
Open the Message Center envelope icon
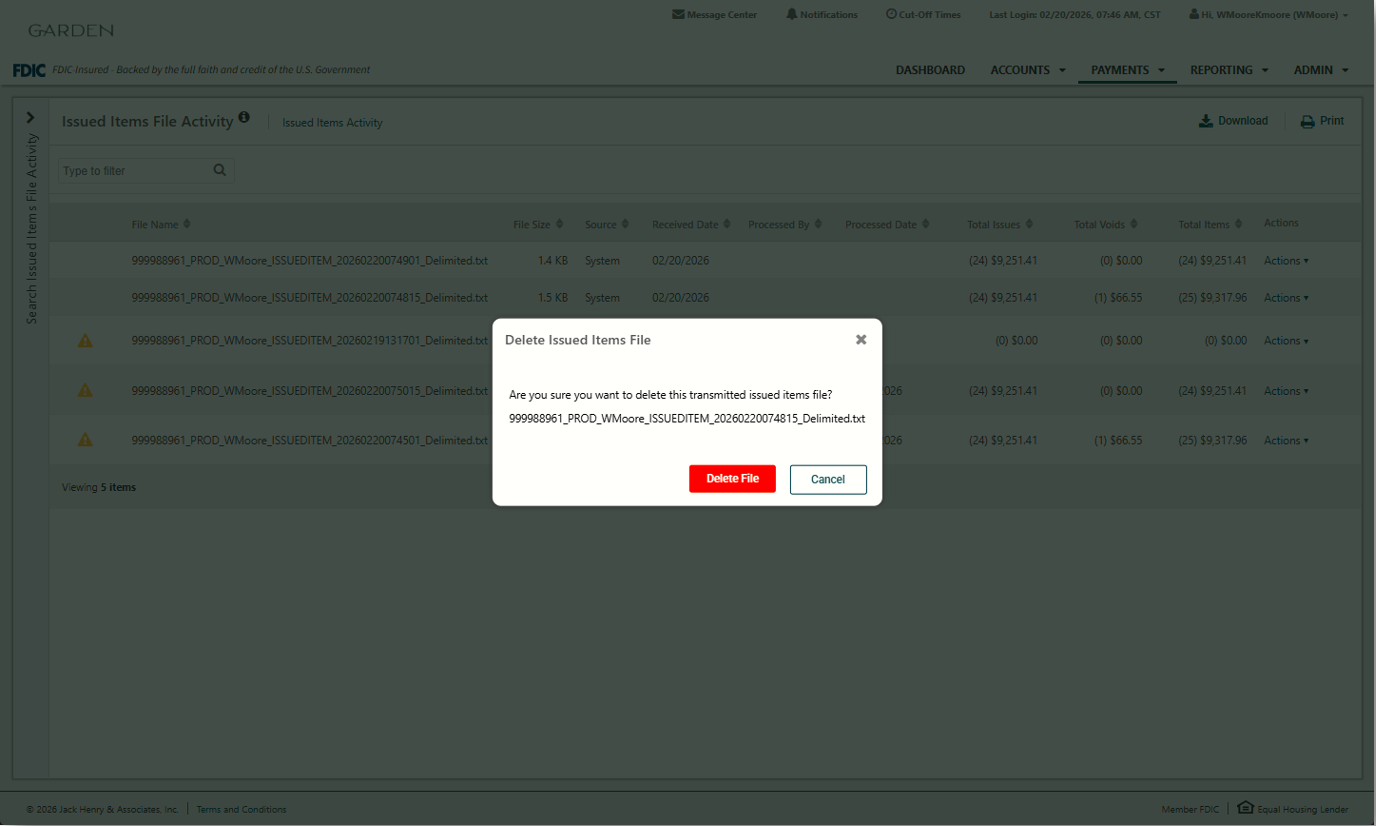pyautogui.click(x=679, y=15)
